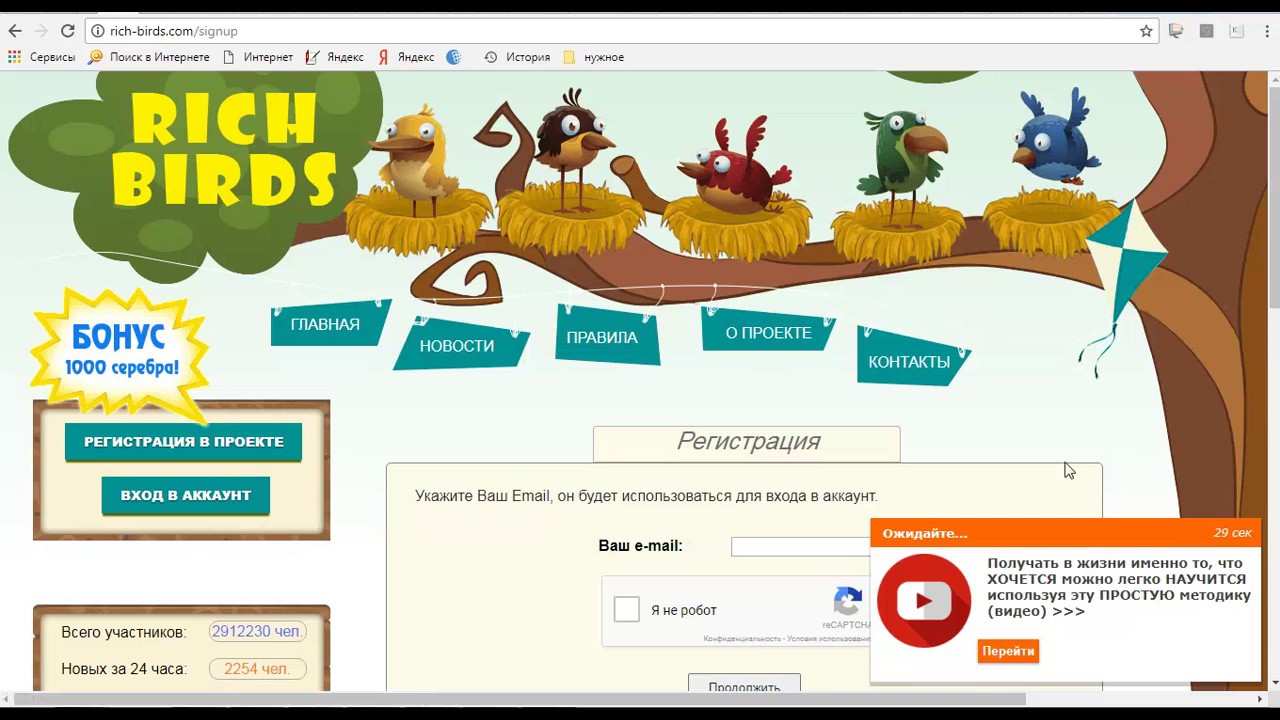This screenshot has width=1280, height=720.
Task: Check the Я не робот checkbox
Action: click(627, 609)
